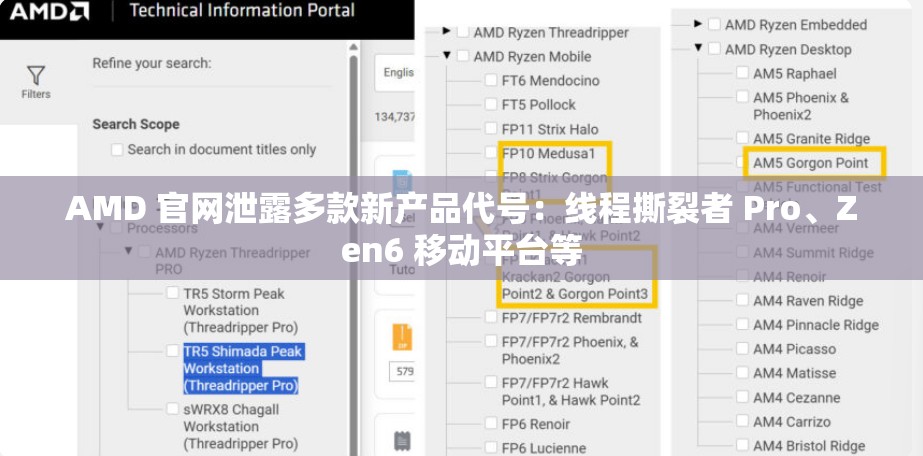Tick the AMD Ryzen Threadripper checkbox
Image resolution: width=923 pixels, height=456 pixels.
pyautogui.click(x=463, y=32)
